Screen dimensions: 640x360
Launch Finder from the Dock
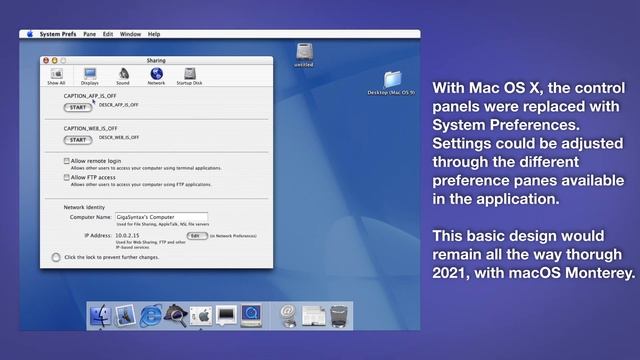pos(100,316)
